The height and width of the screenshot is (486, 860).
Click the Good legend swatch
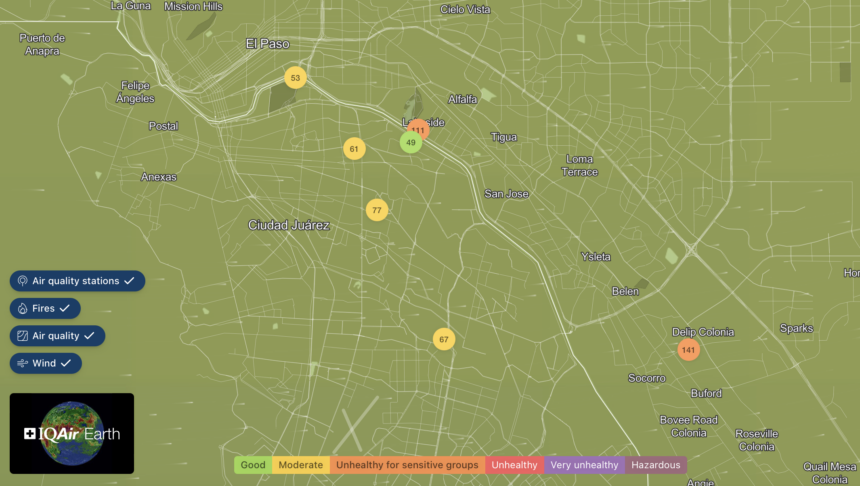tap(253, 465)
